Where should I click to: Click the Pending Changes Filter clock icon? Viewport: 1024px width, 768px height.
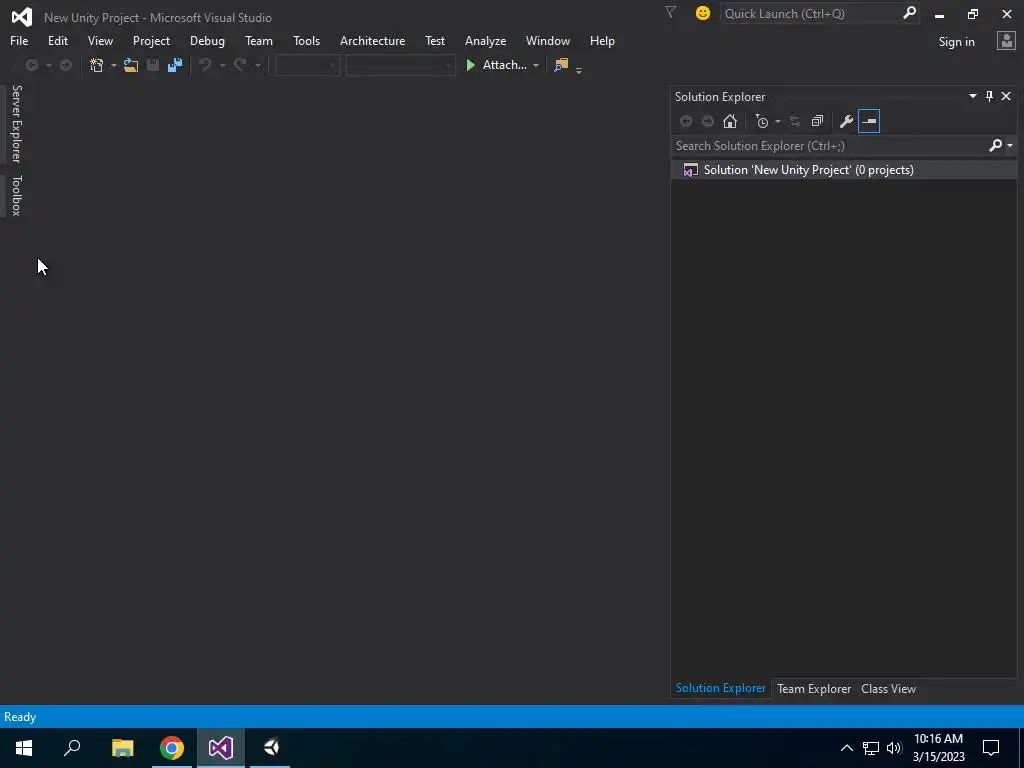tap(761, 121)
